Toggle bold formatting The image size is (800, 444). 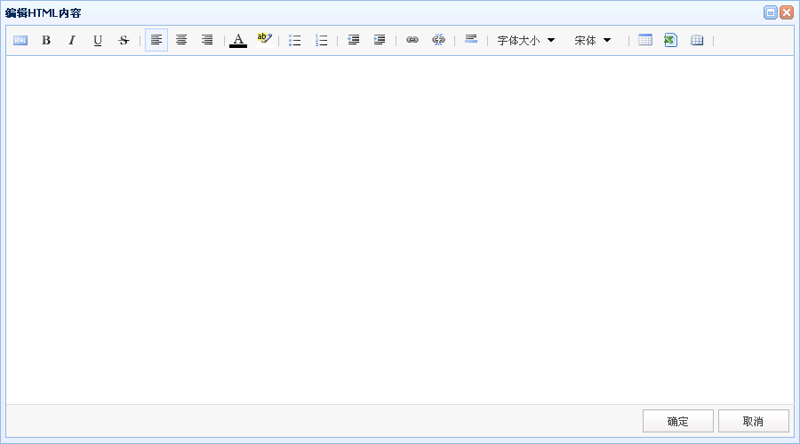point(46,40)
